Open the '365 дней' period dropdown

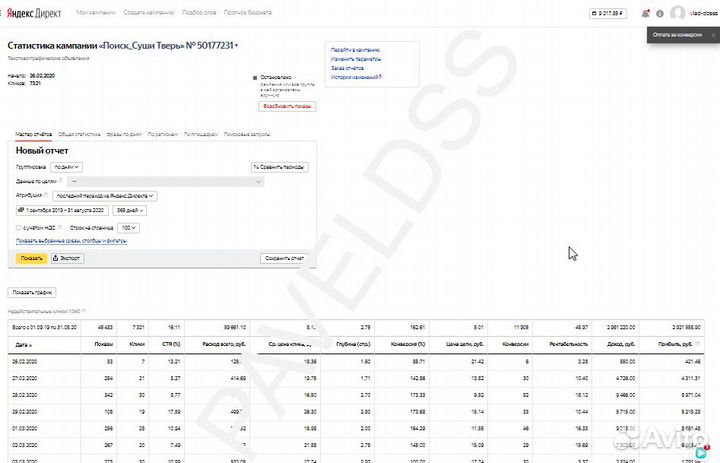[130, 211]
